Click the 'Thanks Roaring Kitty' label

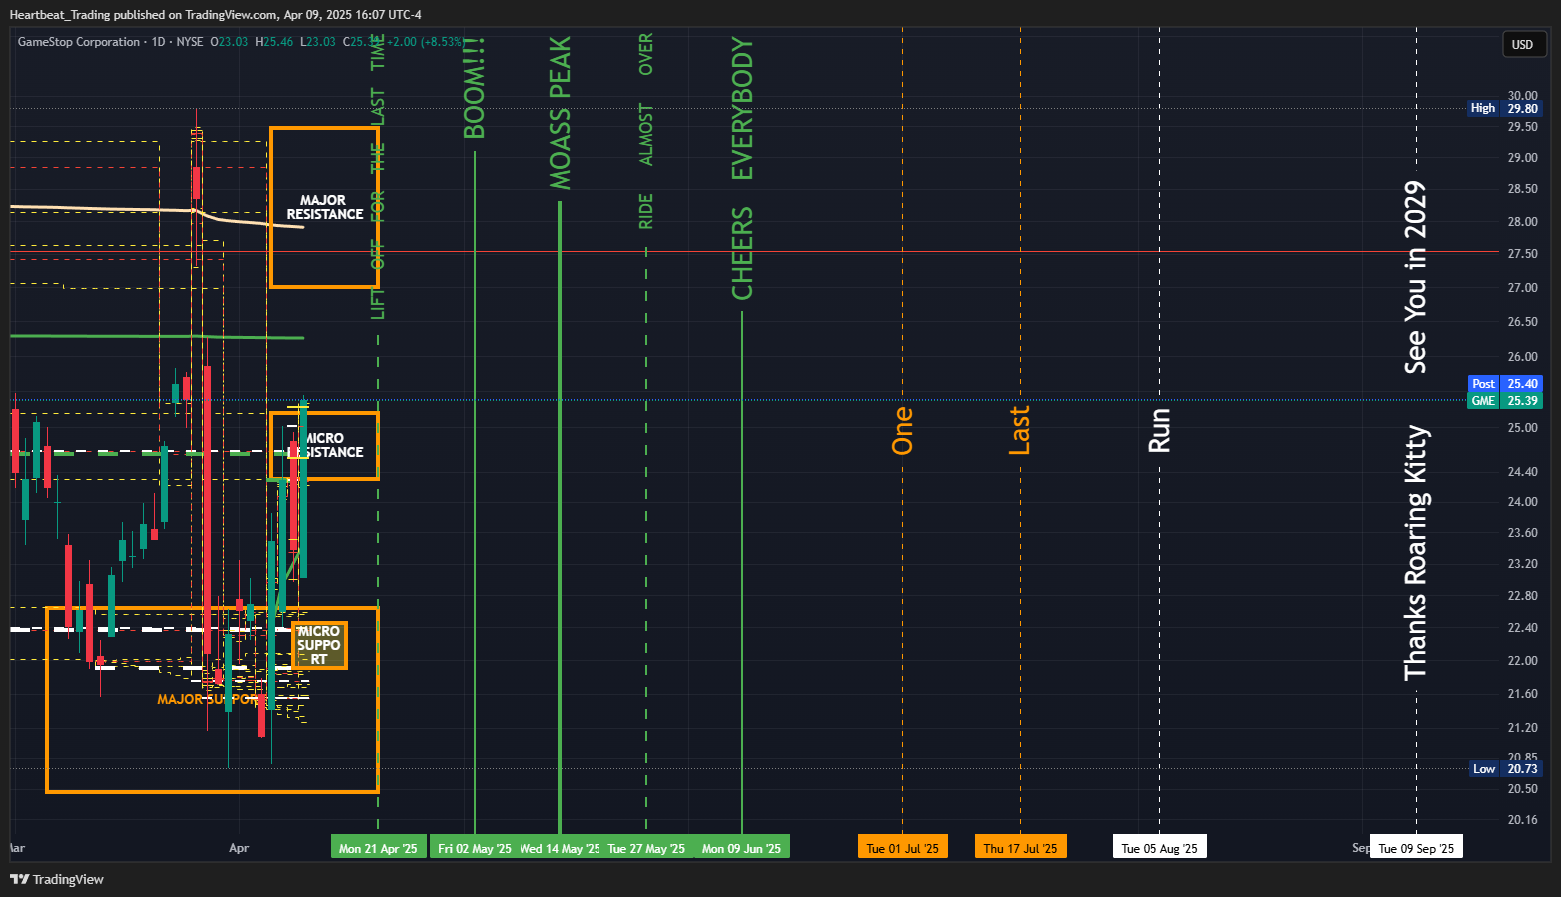click(1415, 553)
